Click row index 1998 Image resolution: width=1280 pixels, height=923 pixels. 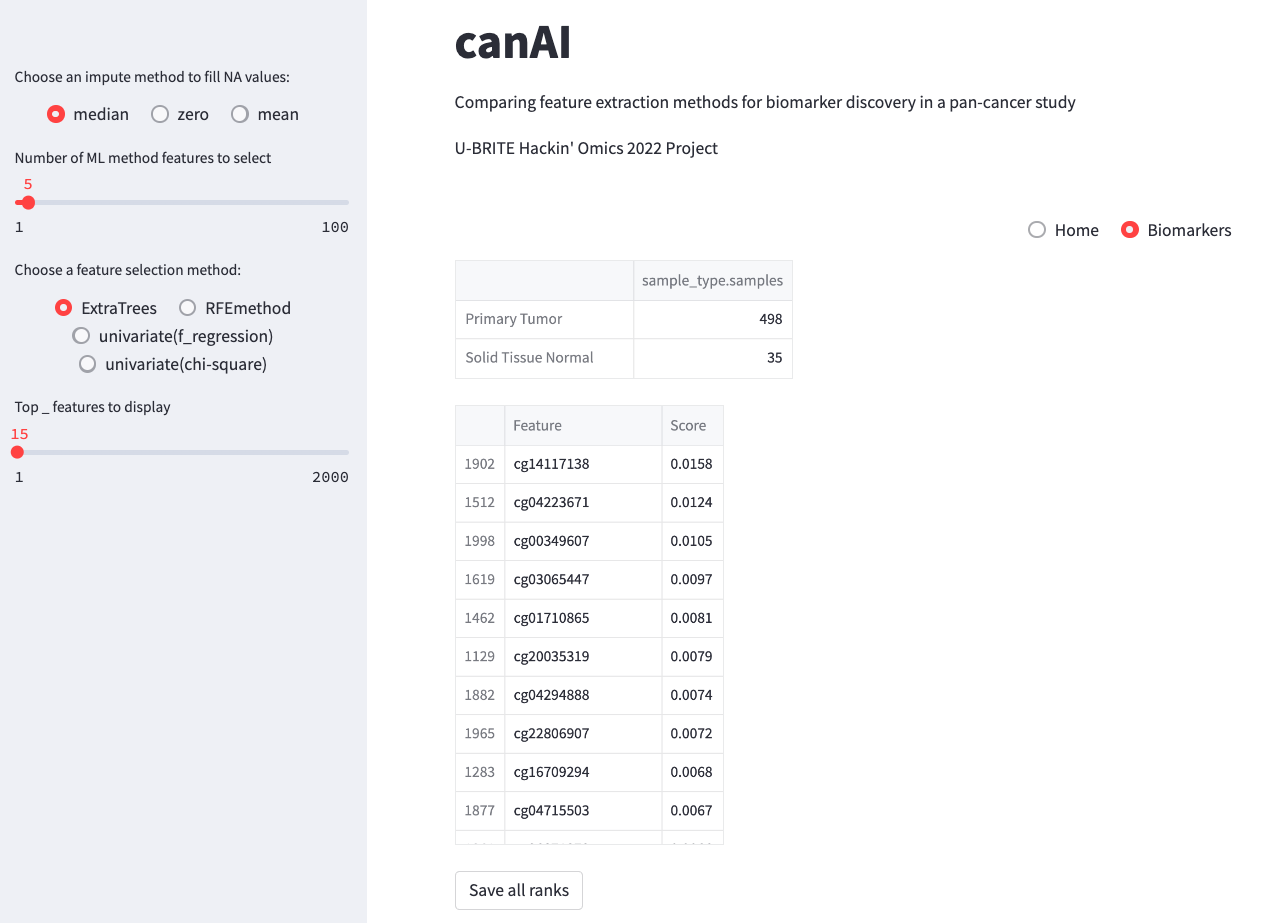480,541
